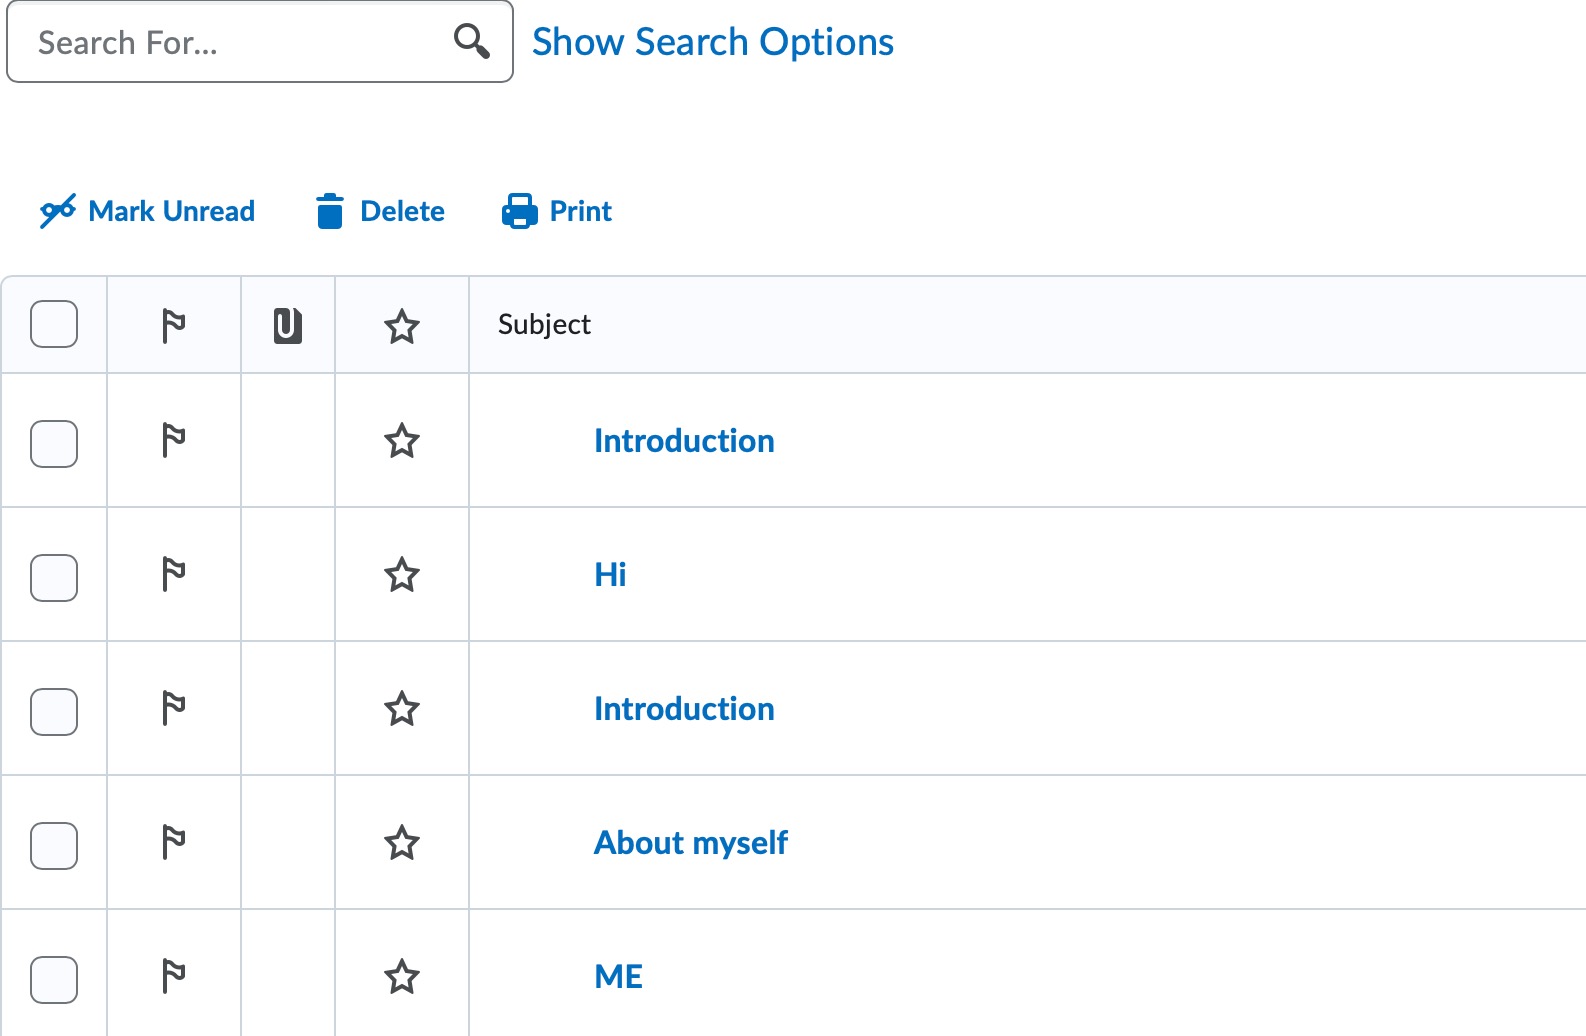
Task: Flag the Introduction message above Hi
Action: (x=174, y=440)
